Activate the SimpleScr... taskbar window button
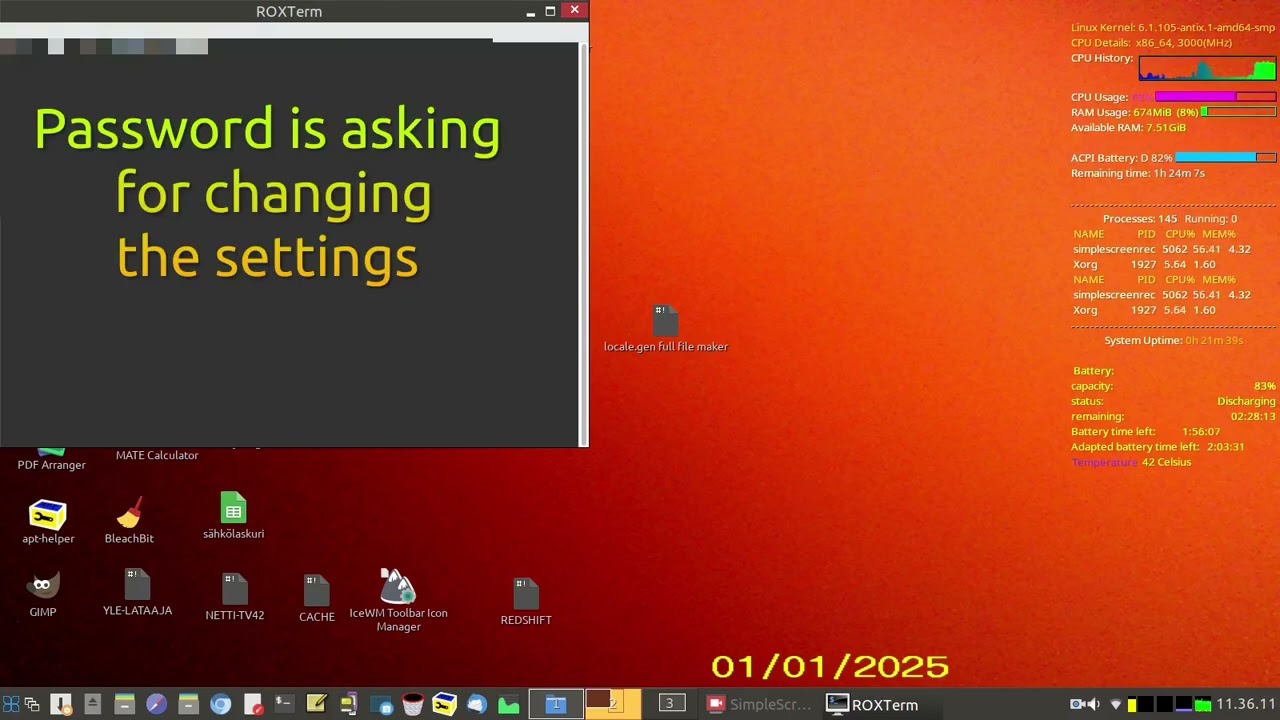This screenshot has height=720, width=1280. (760, 704)
